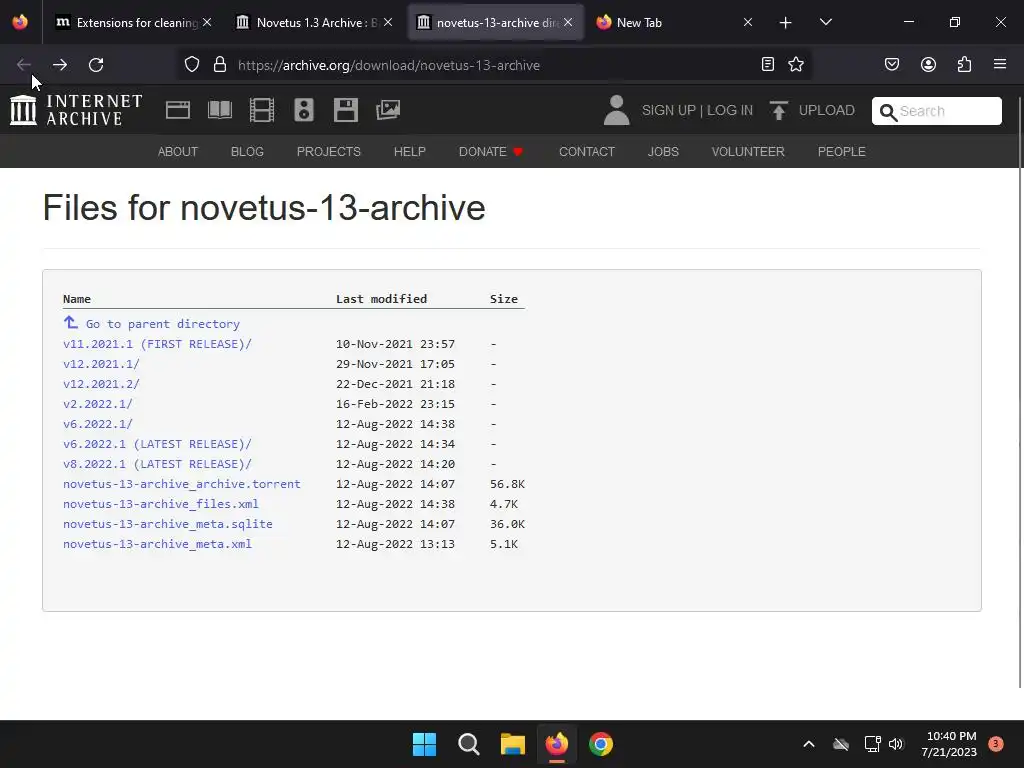Open the CONTACT menu item
The height and width of the screenshot is (768, 1024).
coord(586,152)
